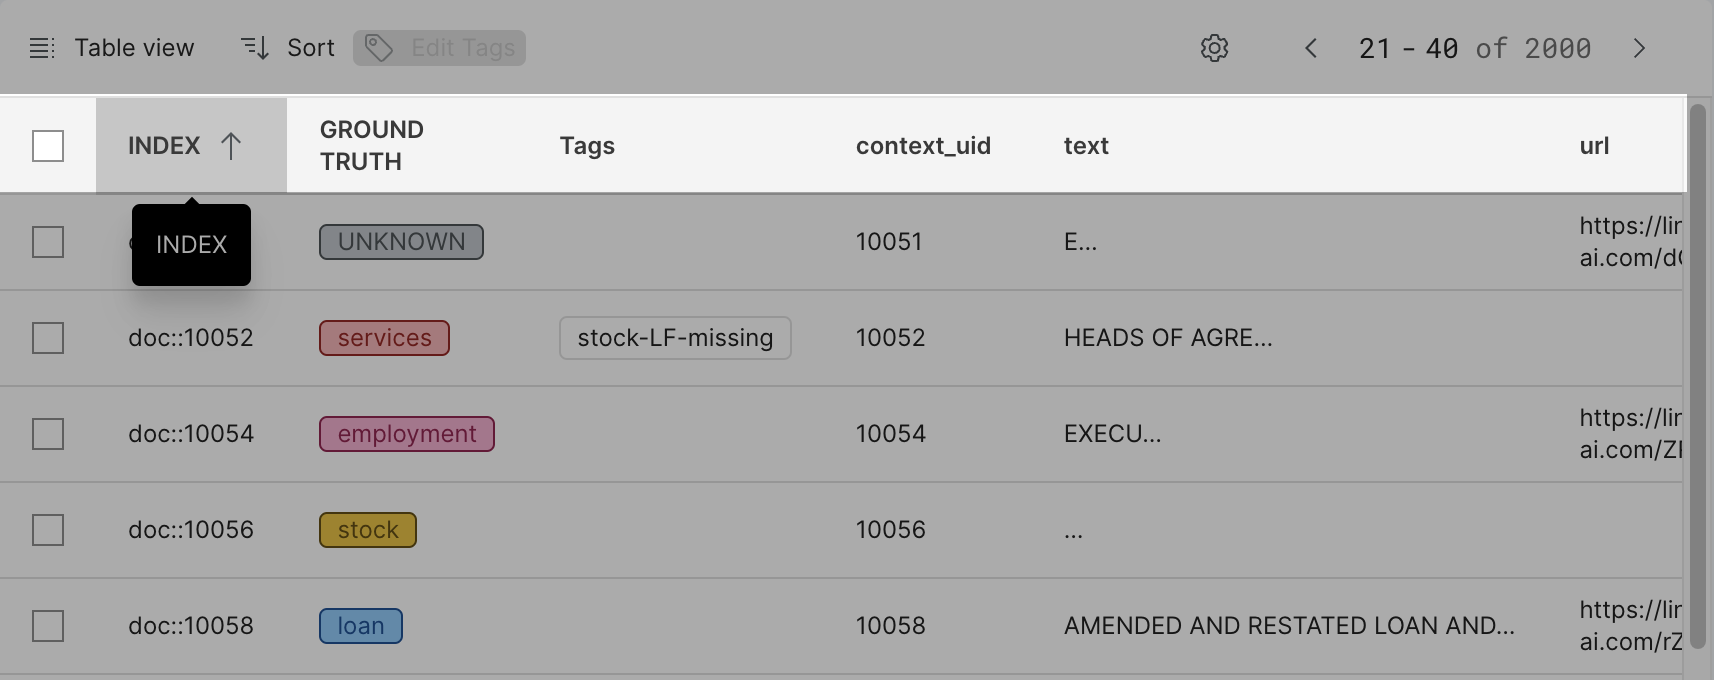The height and width of the screenshot is (680, 1714).
Task: Go to next page chevron
Action: click(1639, 48)
